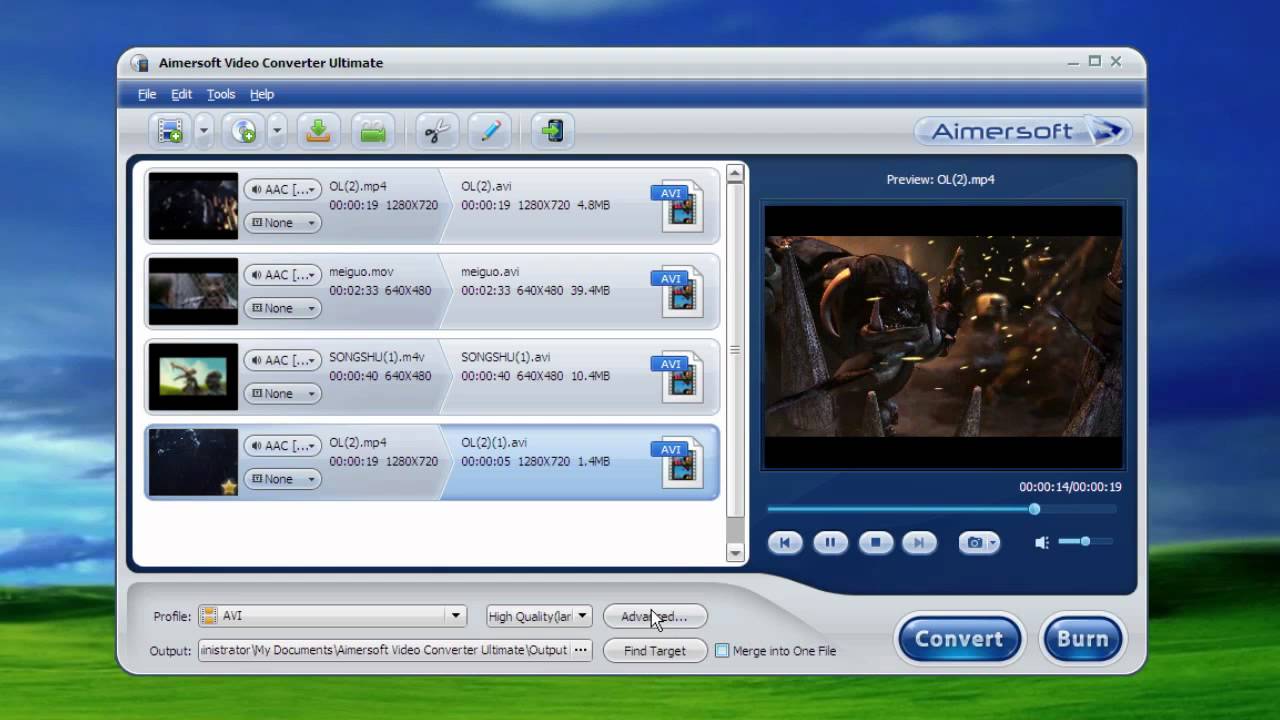Click the Load DVD disc icon
This screenshot has width=1280, height=720.
point(244,131)
